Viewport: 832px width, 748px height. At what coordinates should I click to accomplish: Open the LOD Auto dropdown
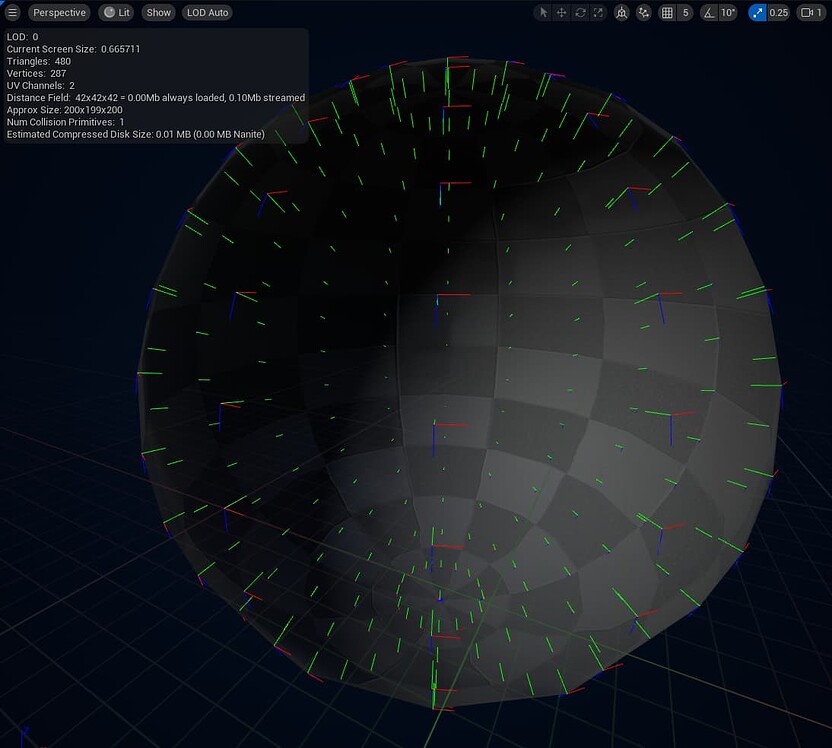(x=207, y=12)
